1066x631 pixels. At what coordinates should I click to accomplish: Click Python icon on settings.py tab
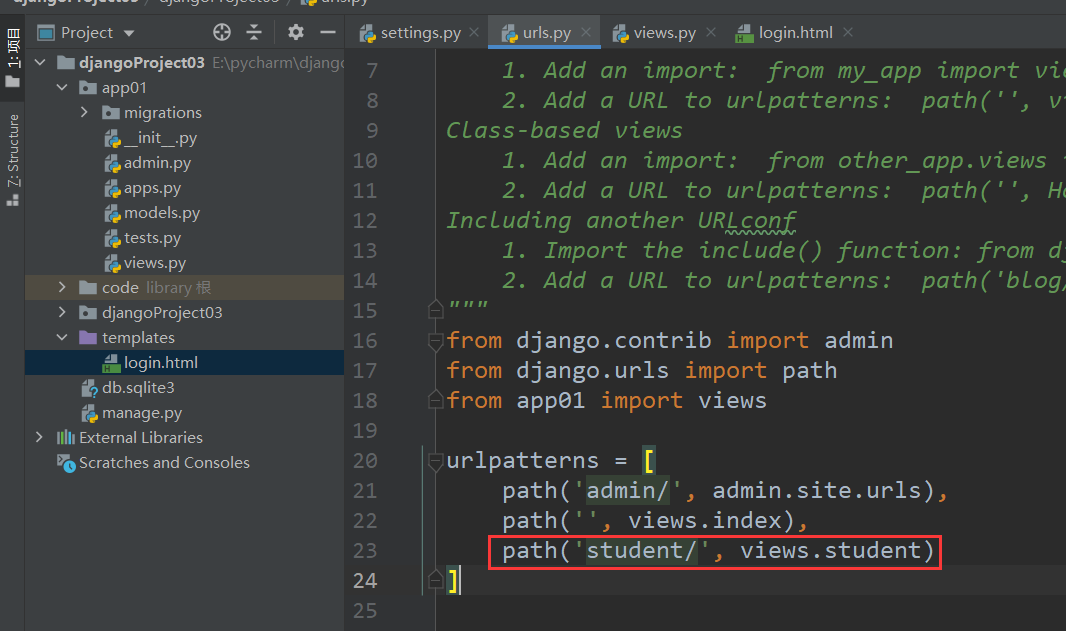click(x=367, y=33)
